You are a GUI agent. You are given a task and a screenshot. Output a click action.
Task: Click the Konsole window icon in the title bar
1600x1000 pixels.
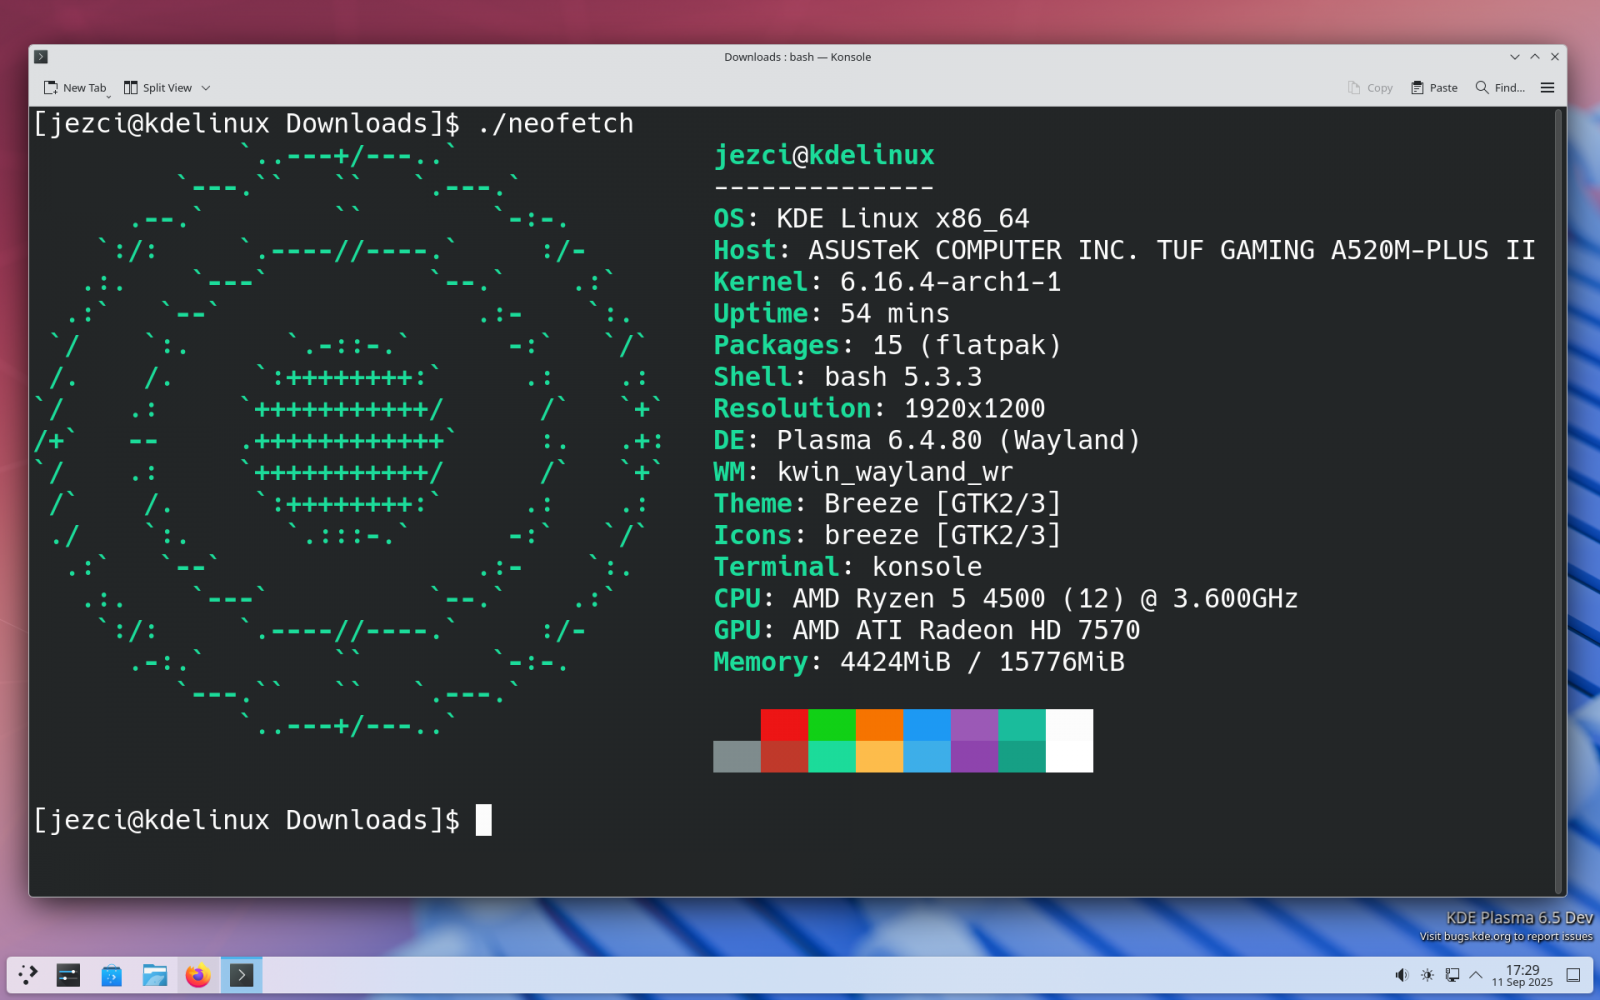point(41,57)
